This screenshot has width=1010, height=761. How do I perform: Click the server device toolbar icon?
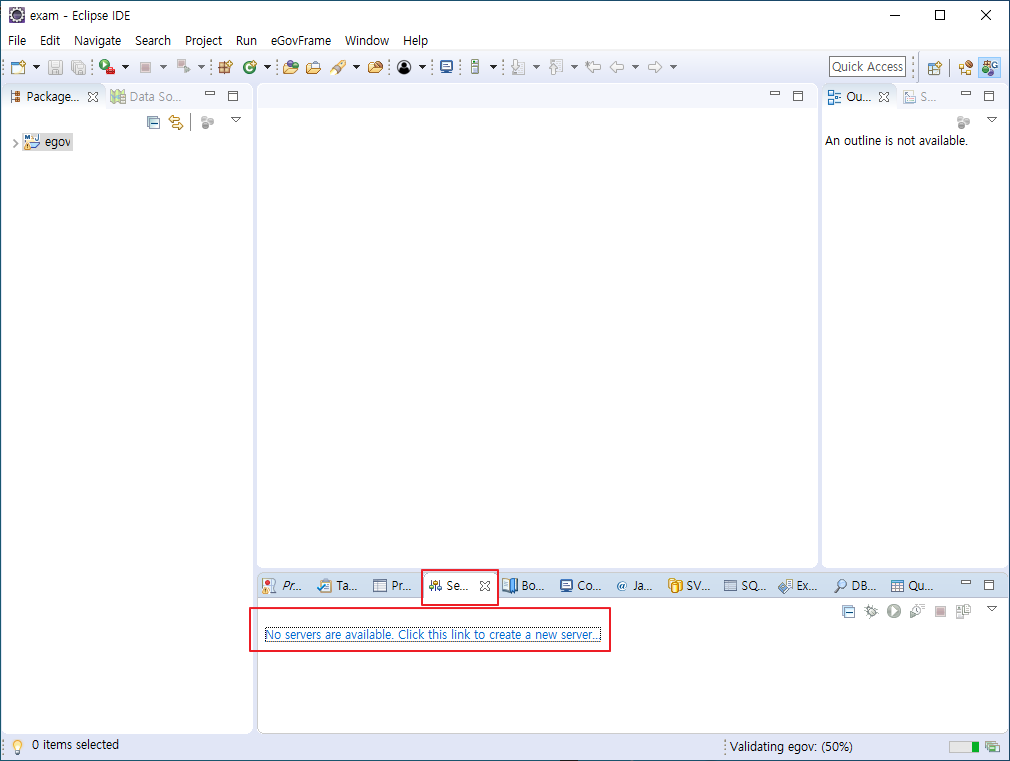(475, 67)
